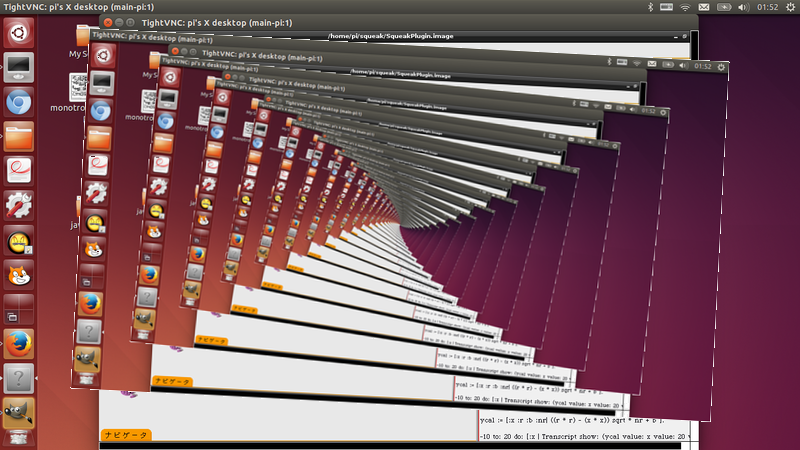The height and width of the screenshot is (450, 800).
Task: Click Scratch cat in the largest nested VNC launcher
Action: point(93,249)
